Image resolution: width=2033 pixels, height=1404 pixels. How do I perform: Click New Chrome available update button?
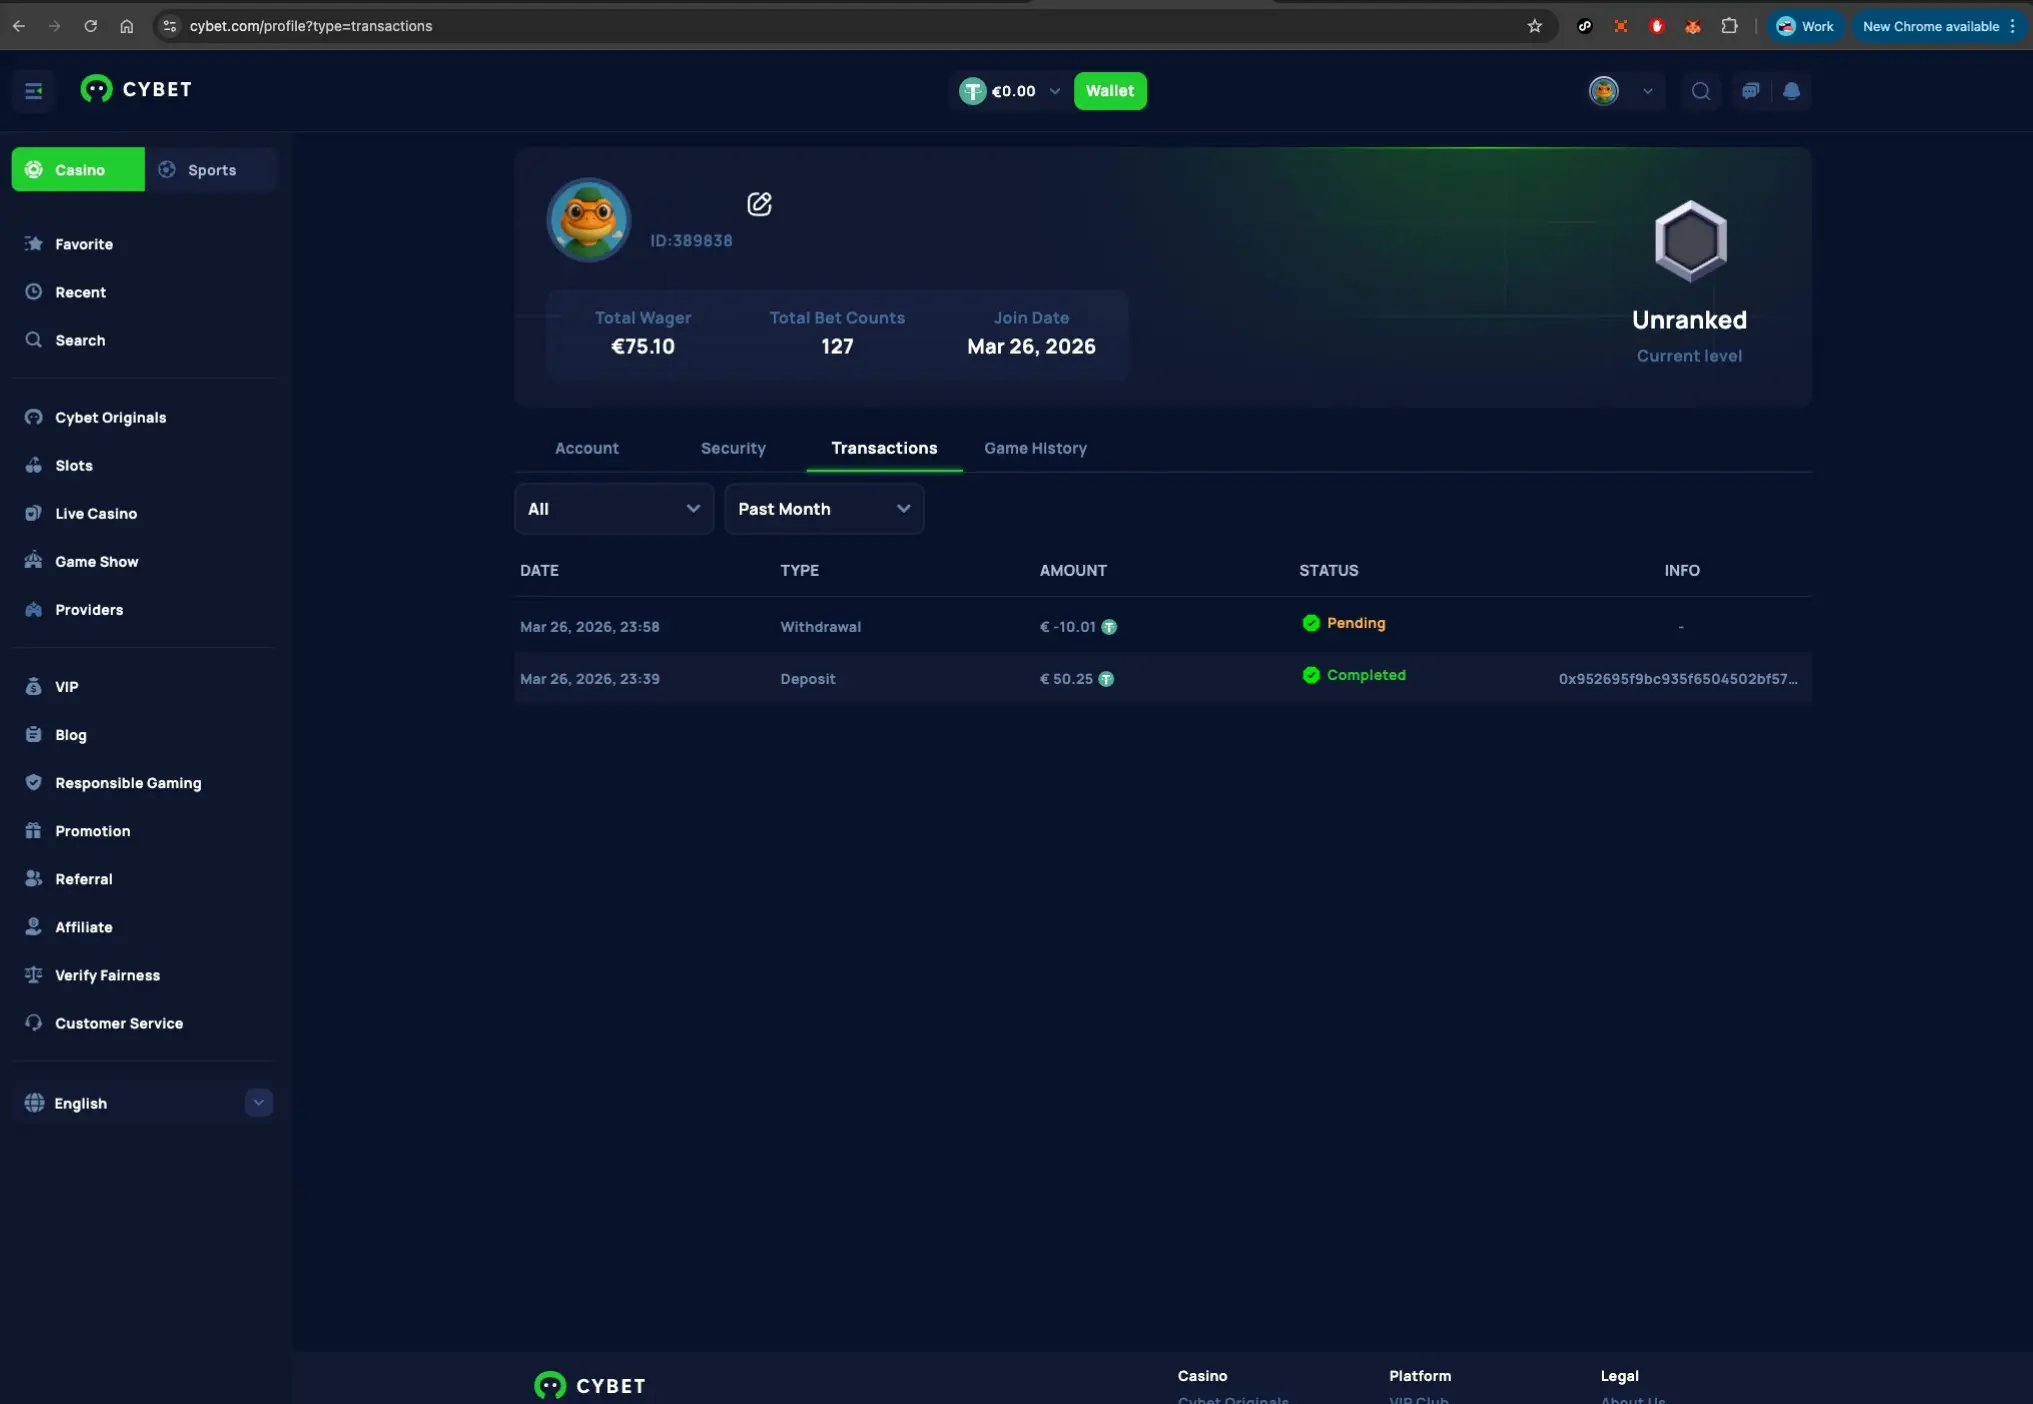coord(1931,26)
